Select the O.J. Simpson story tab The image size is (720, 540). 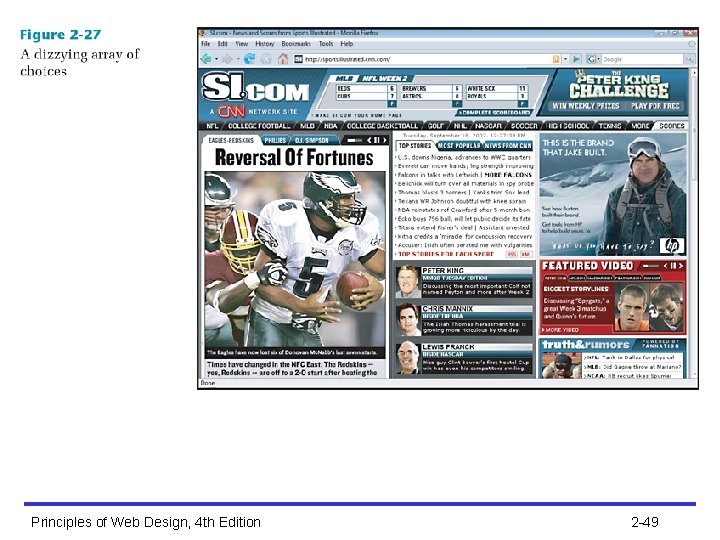click(x=312, y=140)
